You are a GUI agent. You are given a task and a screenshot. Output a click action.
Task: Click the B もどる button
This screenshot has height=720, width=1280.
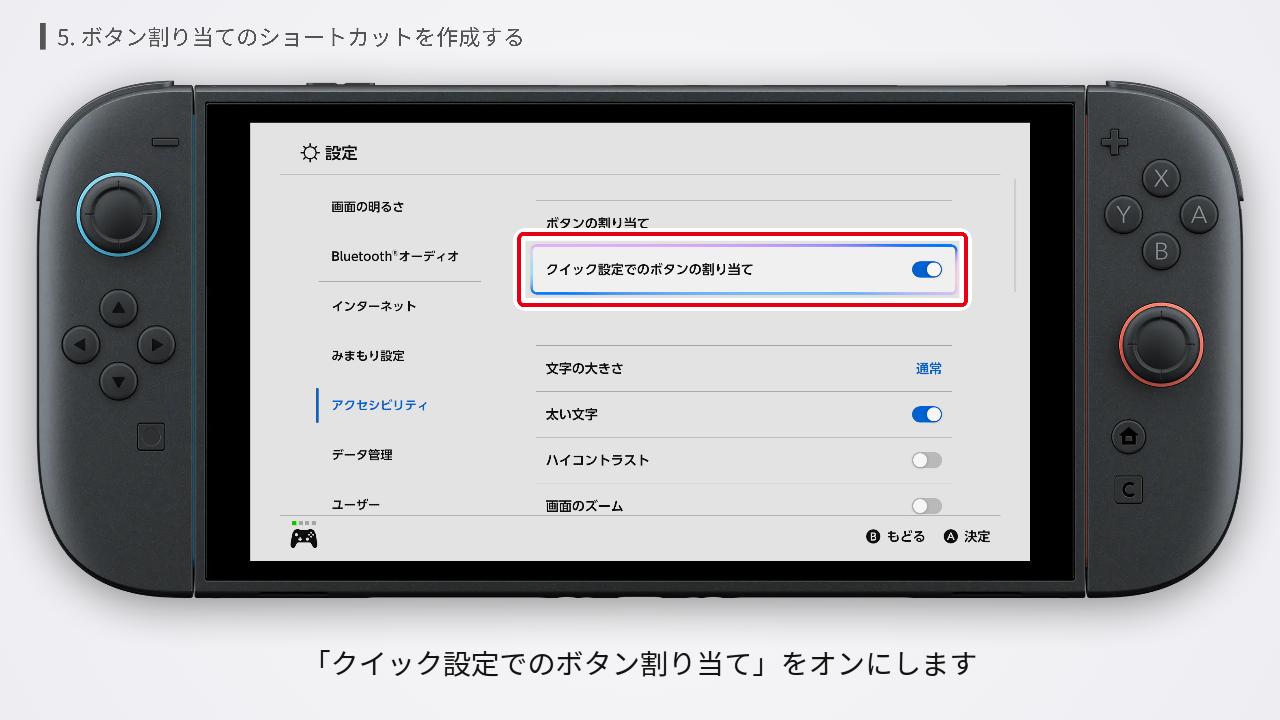coord(900,536)
